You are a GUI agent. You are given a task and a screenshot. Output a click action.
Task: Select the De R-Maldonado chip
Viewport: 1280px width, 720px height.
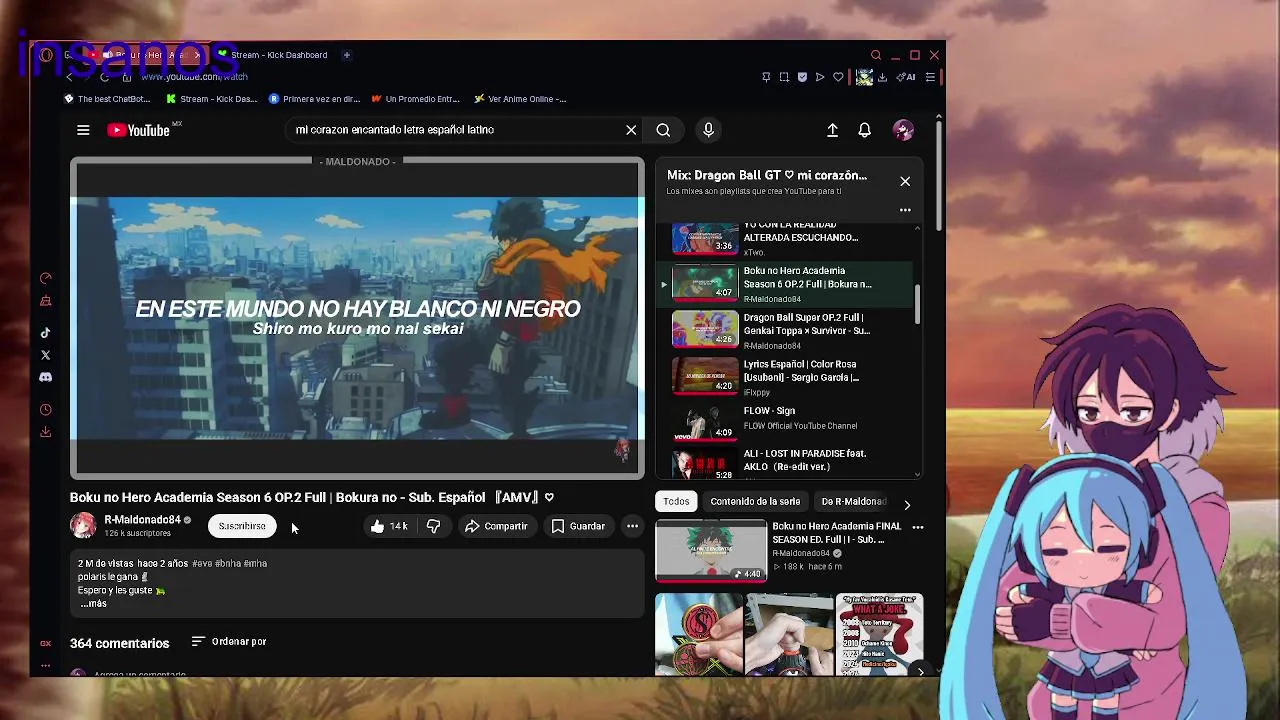[853, 502]
